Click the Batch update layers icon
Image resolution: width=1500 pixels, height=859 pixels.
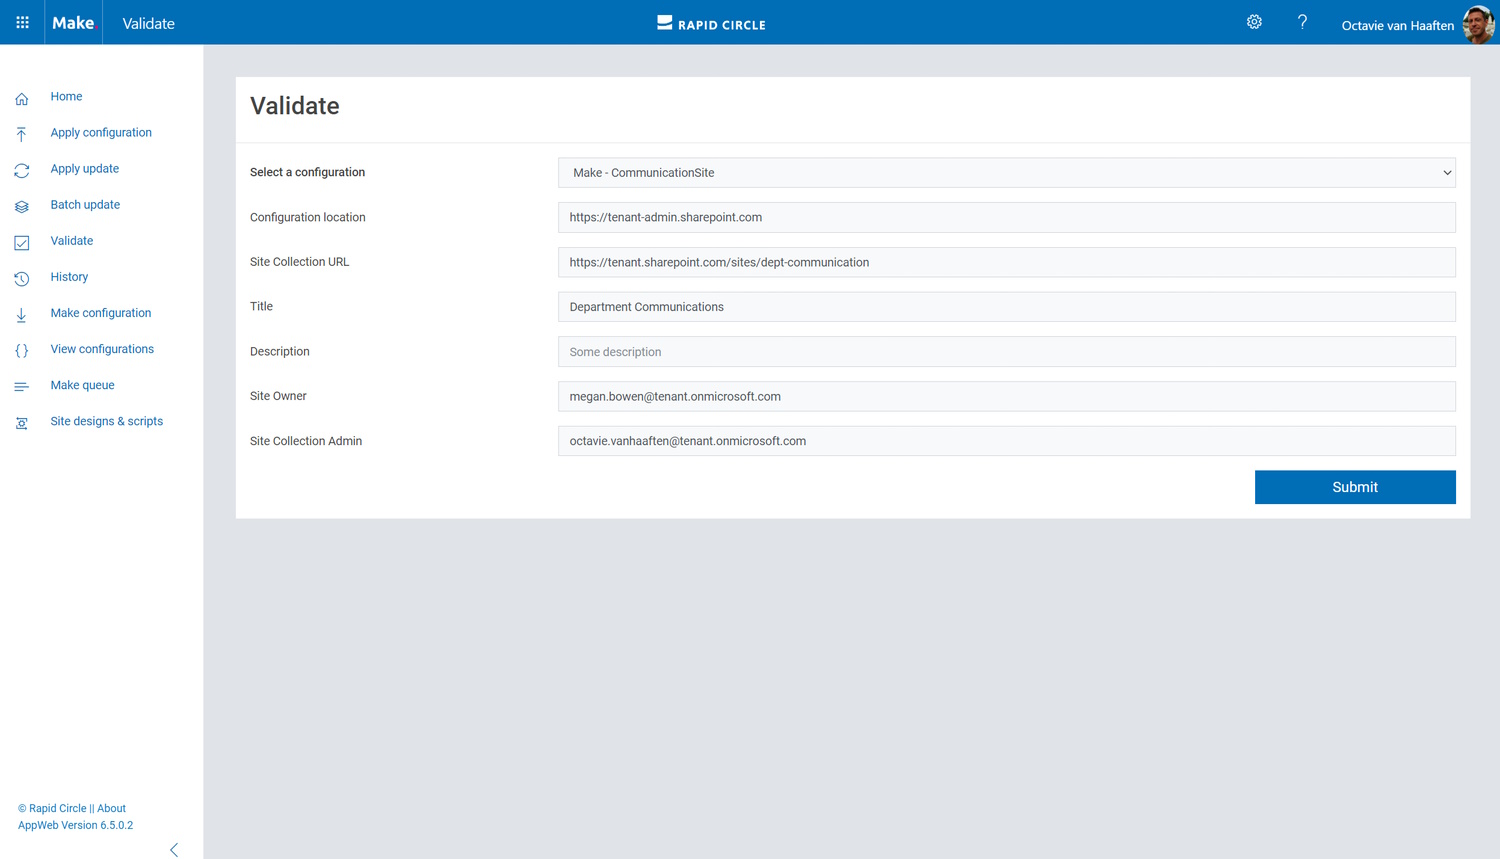(x=22, y=206)
